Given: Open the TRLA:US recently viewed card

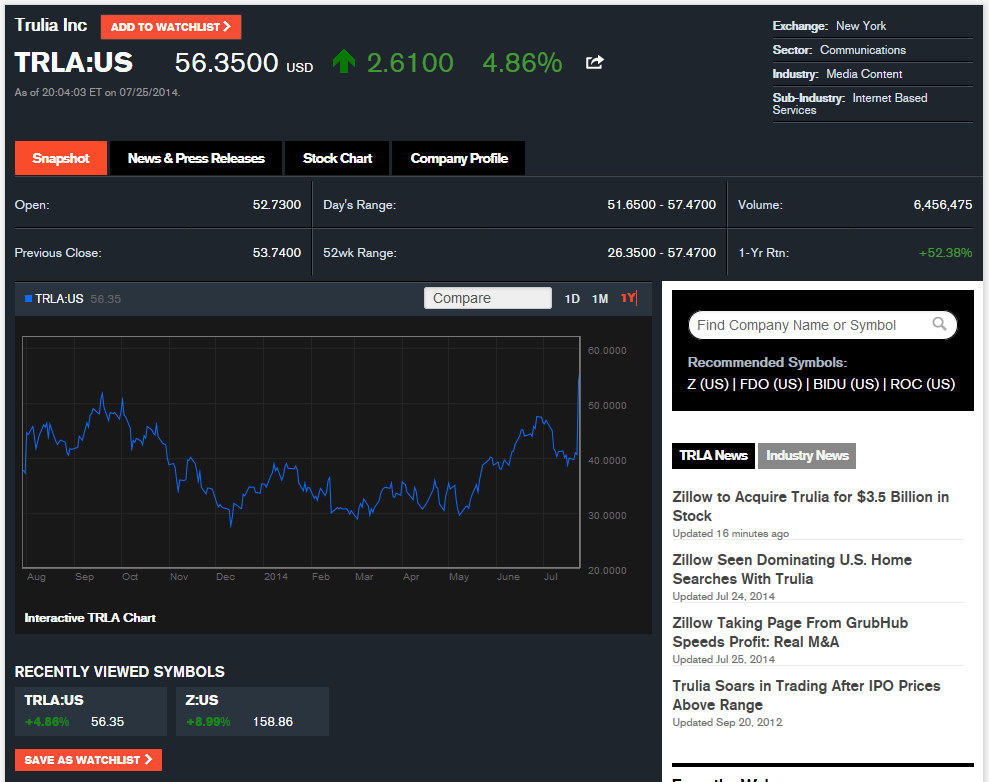Looking at the screenshot, I should tap(91, 711).
